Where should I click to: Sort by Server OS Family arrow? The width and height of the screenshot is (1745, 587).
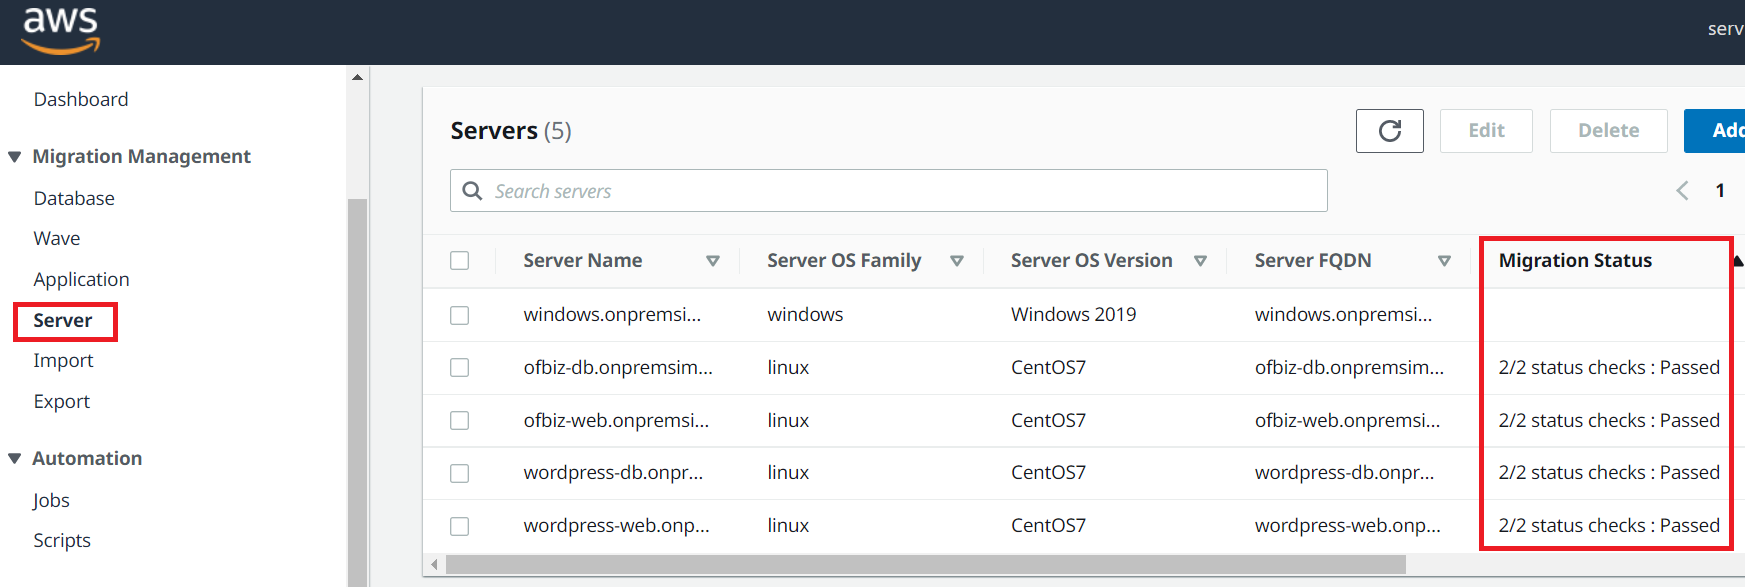[x=957, y=261]
